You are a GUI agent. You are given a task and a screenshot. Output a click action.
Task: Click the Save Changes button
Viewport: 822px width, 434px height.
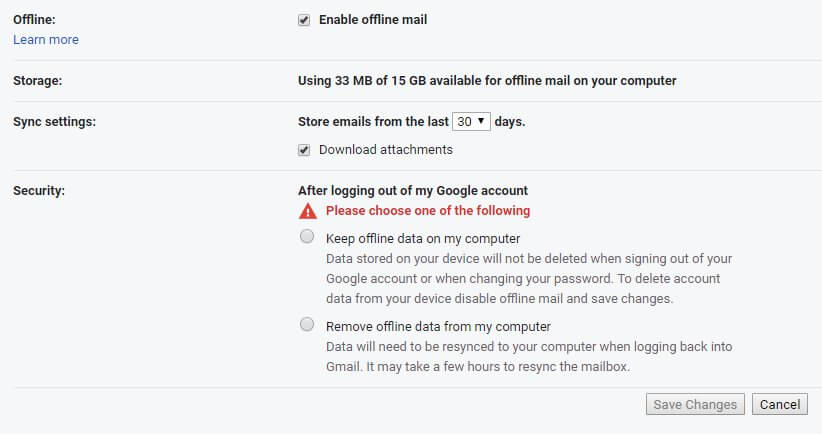click(695, 405)
